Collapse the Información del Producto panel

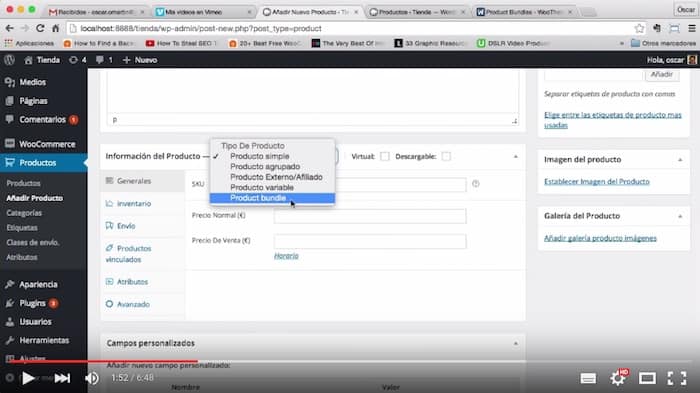click(516, 157)
